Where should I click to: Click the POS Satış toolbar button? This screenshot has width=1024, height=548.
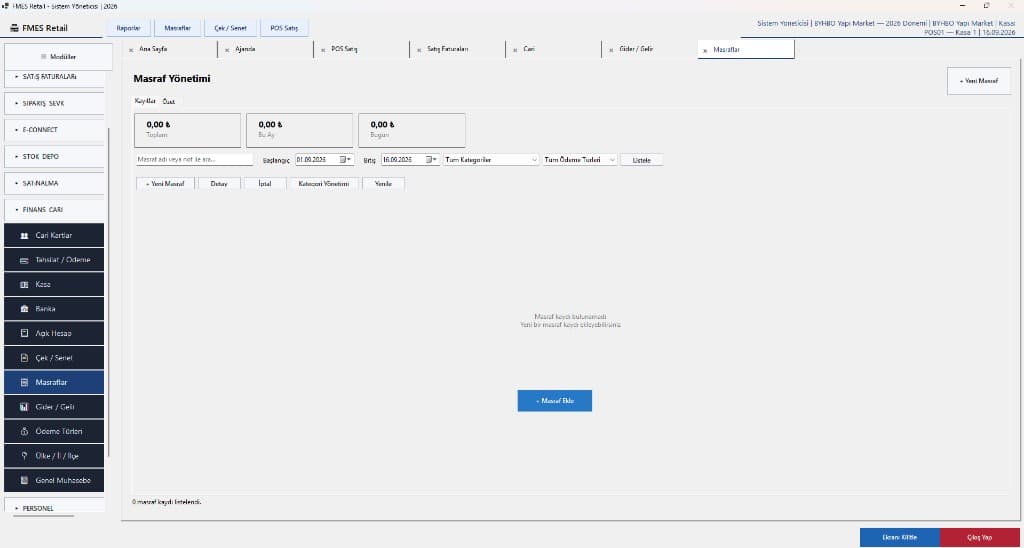[284, 28]
